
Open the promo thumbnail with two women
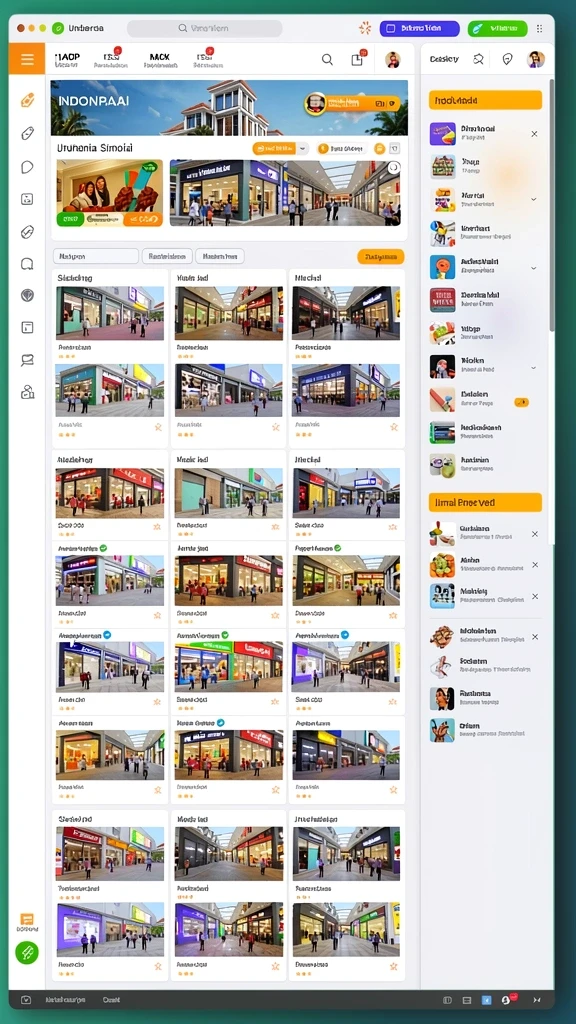[x=110, y=193]
